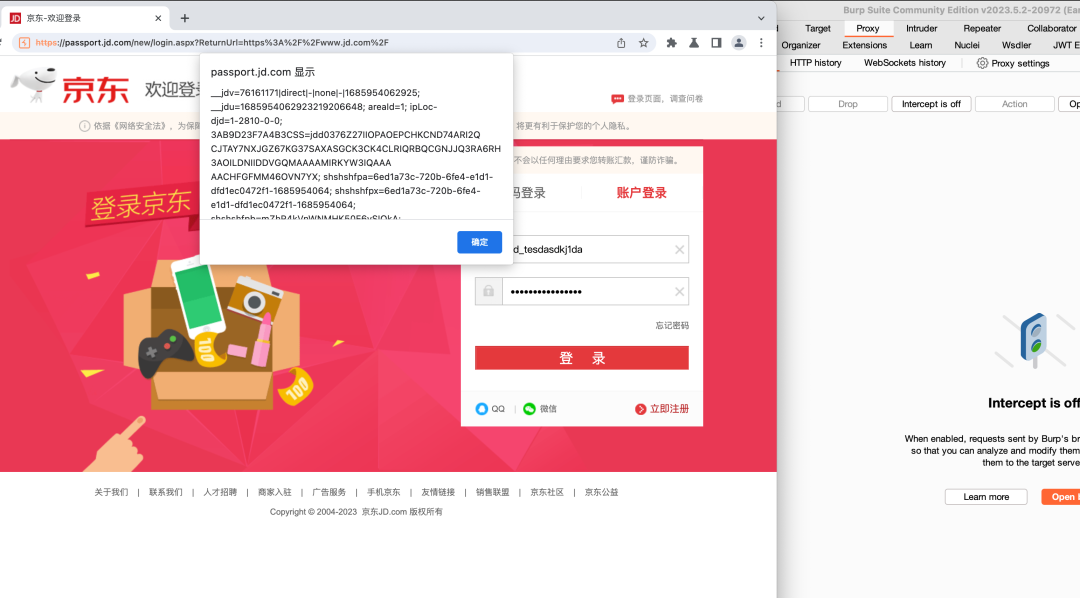
Task: Click the JD dog mascot logo
Action: click(x=34, y=85)
